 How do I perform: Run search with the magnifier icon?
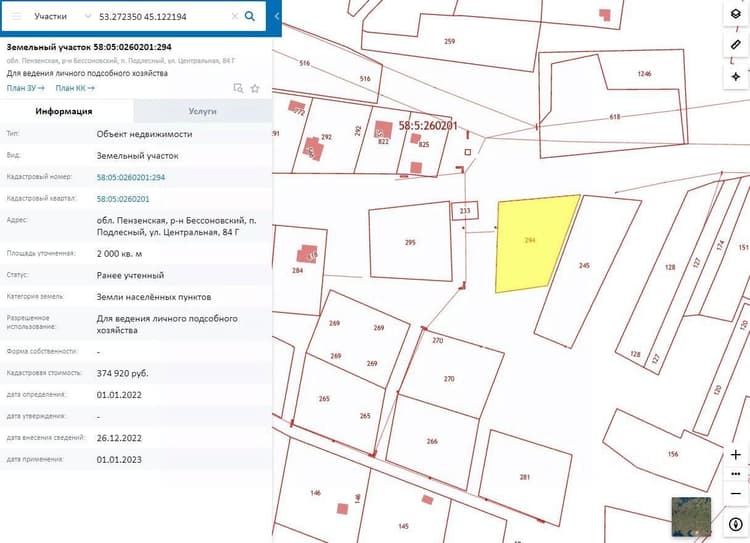(x=250, y=16)
